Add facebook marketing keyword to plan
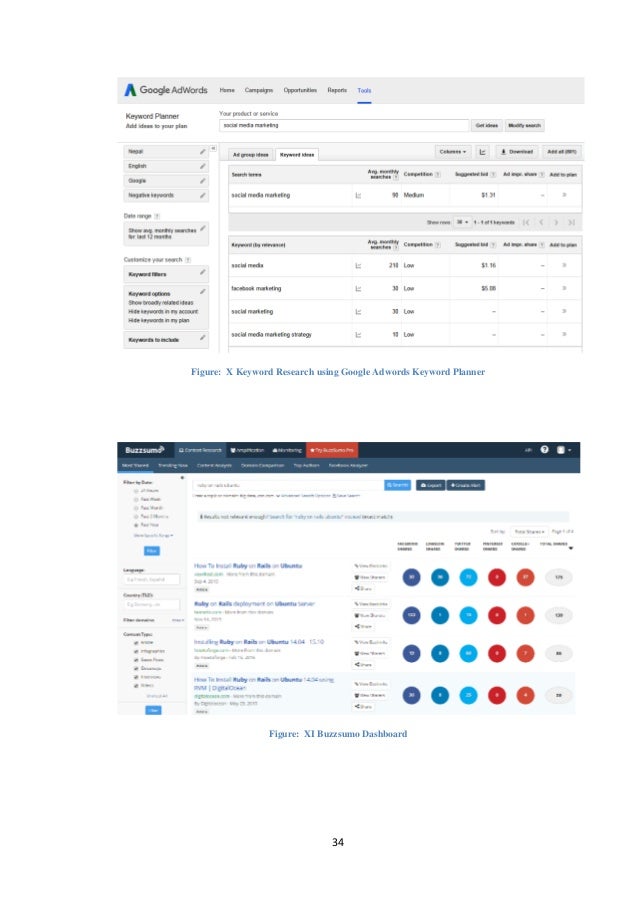Image resolution: width=638 pixels, height=903 pixels. (564, 288)
